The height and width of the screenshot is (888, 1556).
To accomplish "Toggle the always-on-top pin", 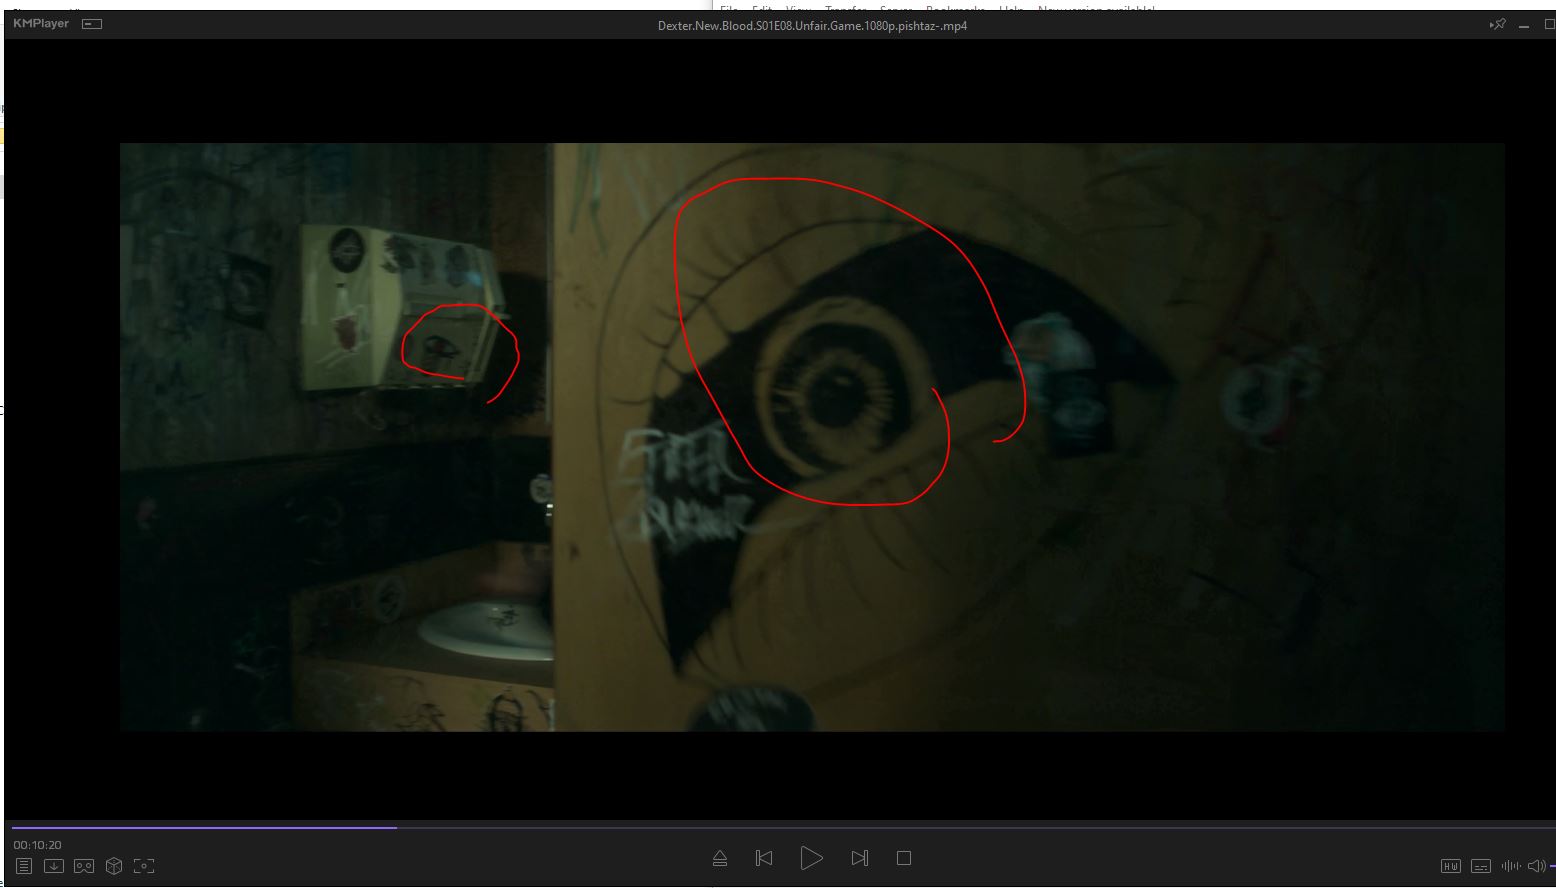I will [x=1497, y=25].
